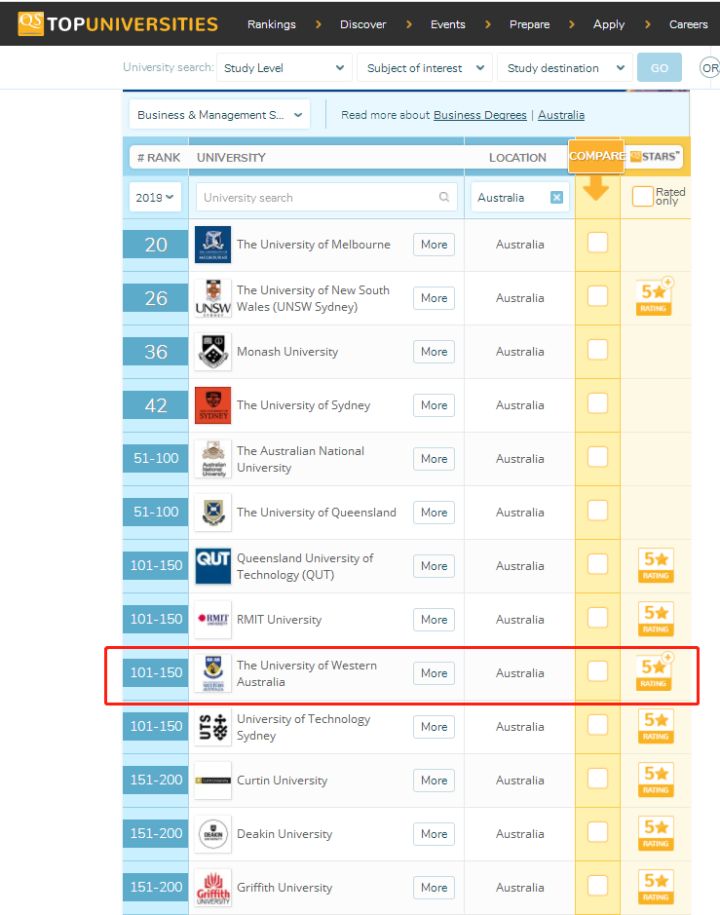Click the Deakin University name text
Viewport: 720px width, 915px height.
coord(284,834)
